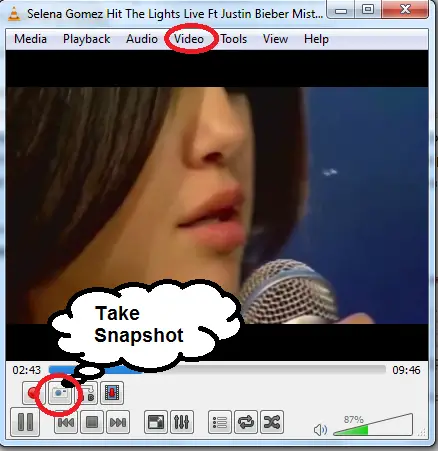This screenshot has width=438, height=451.
Task: Pause the video playback
Action: click(x=25, y=422)
